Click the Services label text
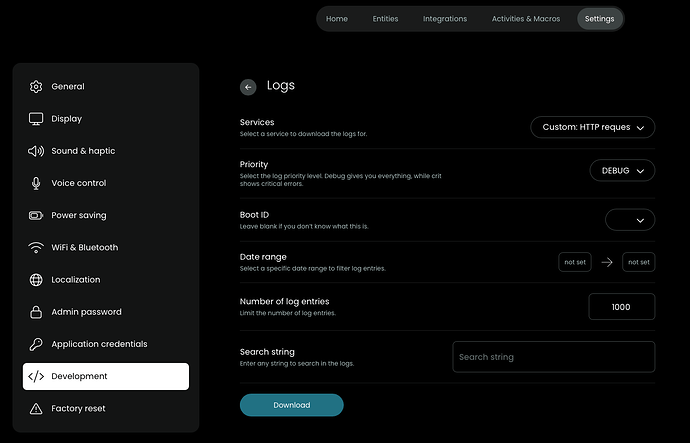This screenshot has width=690, height=443. (257, 122)
